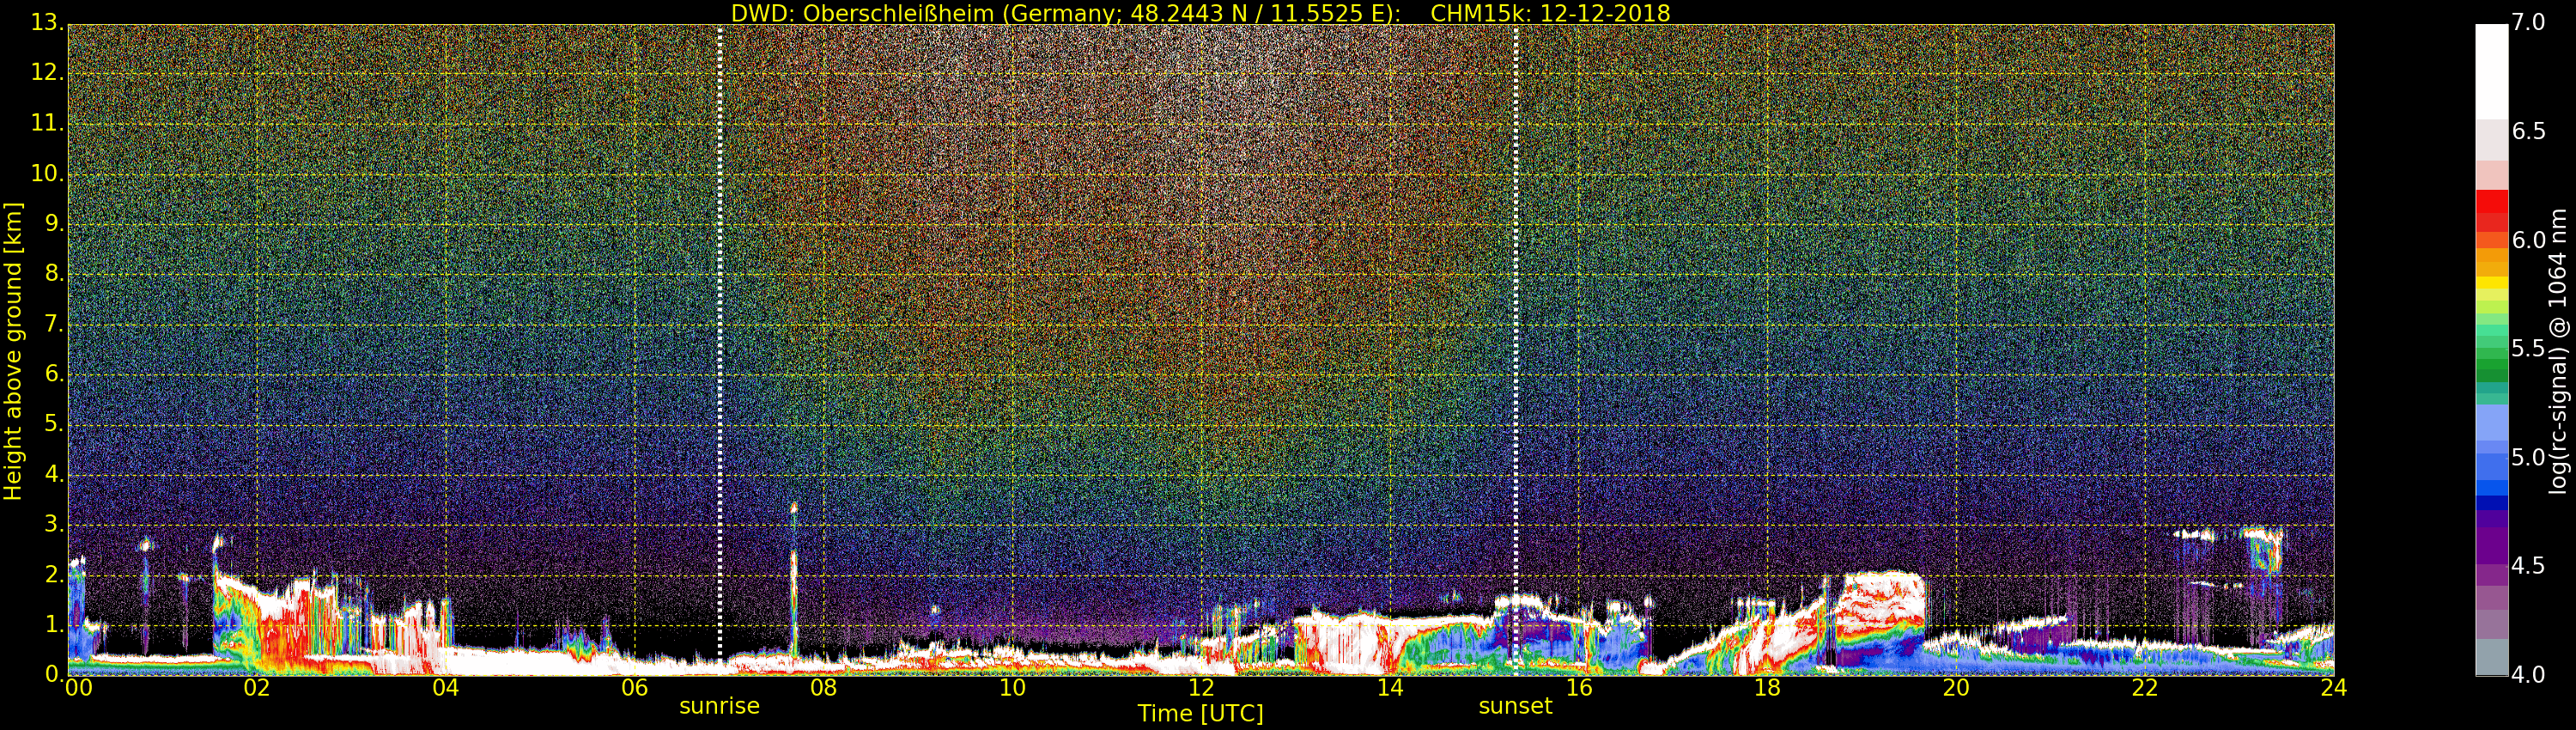
Task: Click the height axis tick '11.'
Action: (x=47, y=123)
